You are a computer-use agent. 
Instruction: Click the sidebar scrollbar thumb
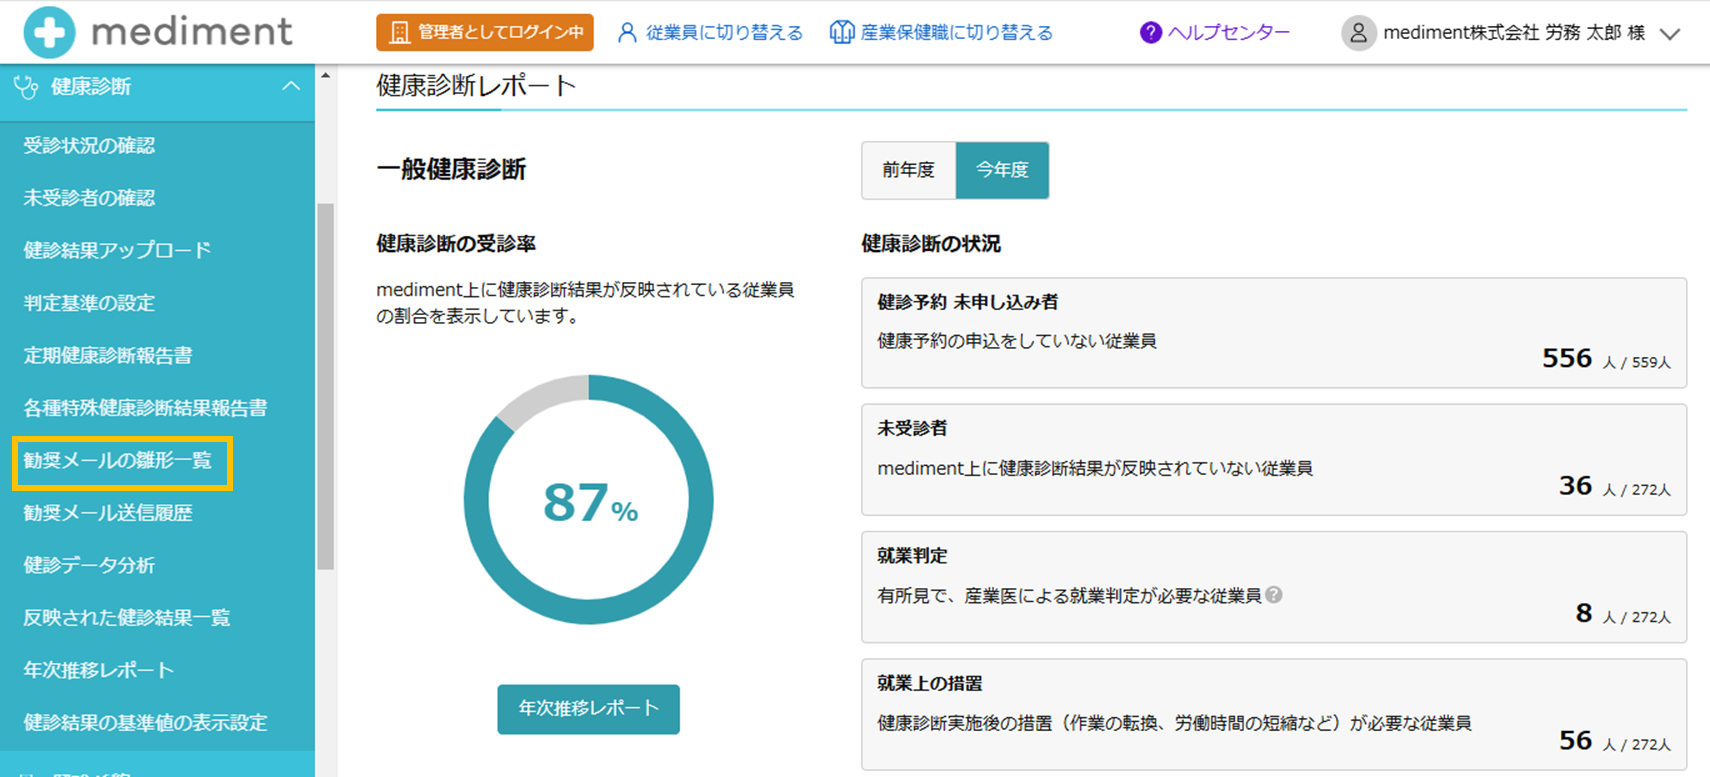click(325, 387)
